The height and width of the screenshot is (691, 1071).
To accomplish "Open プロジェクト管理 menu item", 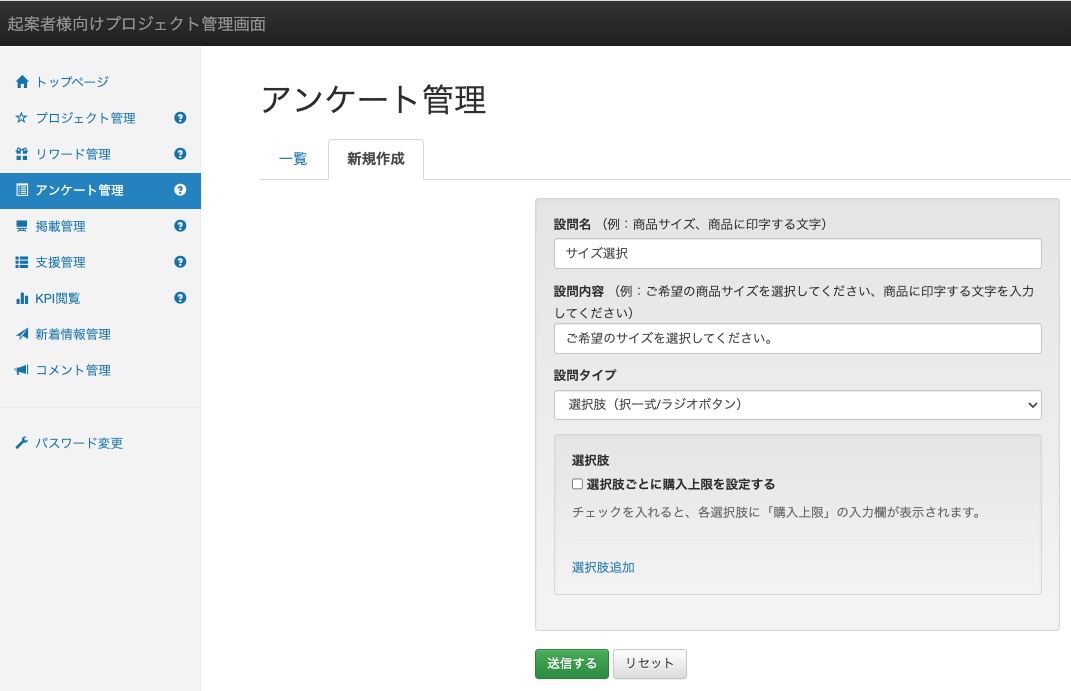I will click(85, 118).
